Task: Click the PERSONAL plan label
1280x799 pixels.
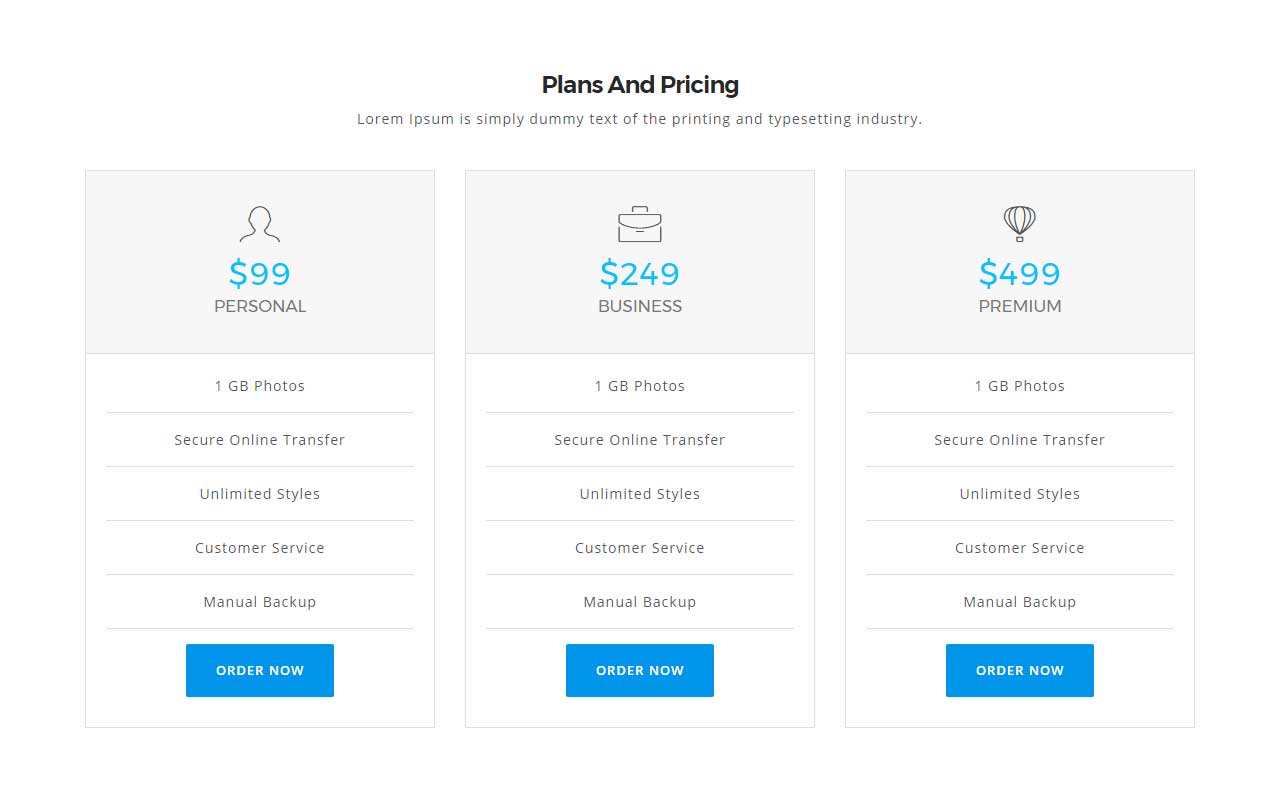Action: [260, 306]
